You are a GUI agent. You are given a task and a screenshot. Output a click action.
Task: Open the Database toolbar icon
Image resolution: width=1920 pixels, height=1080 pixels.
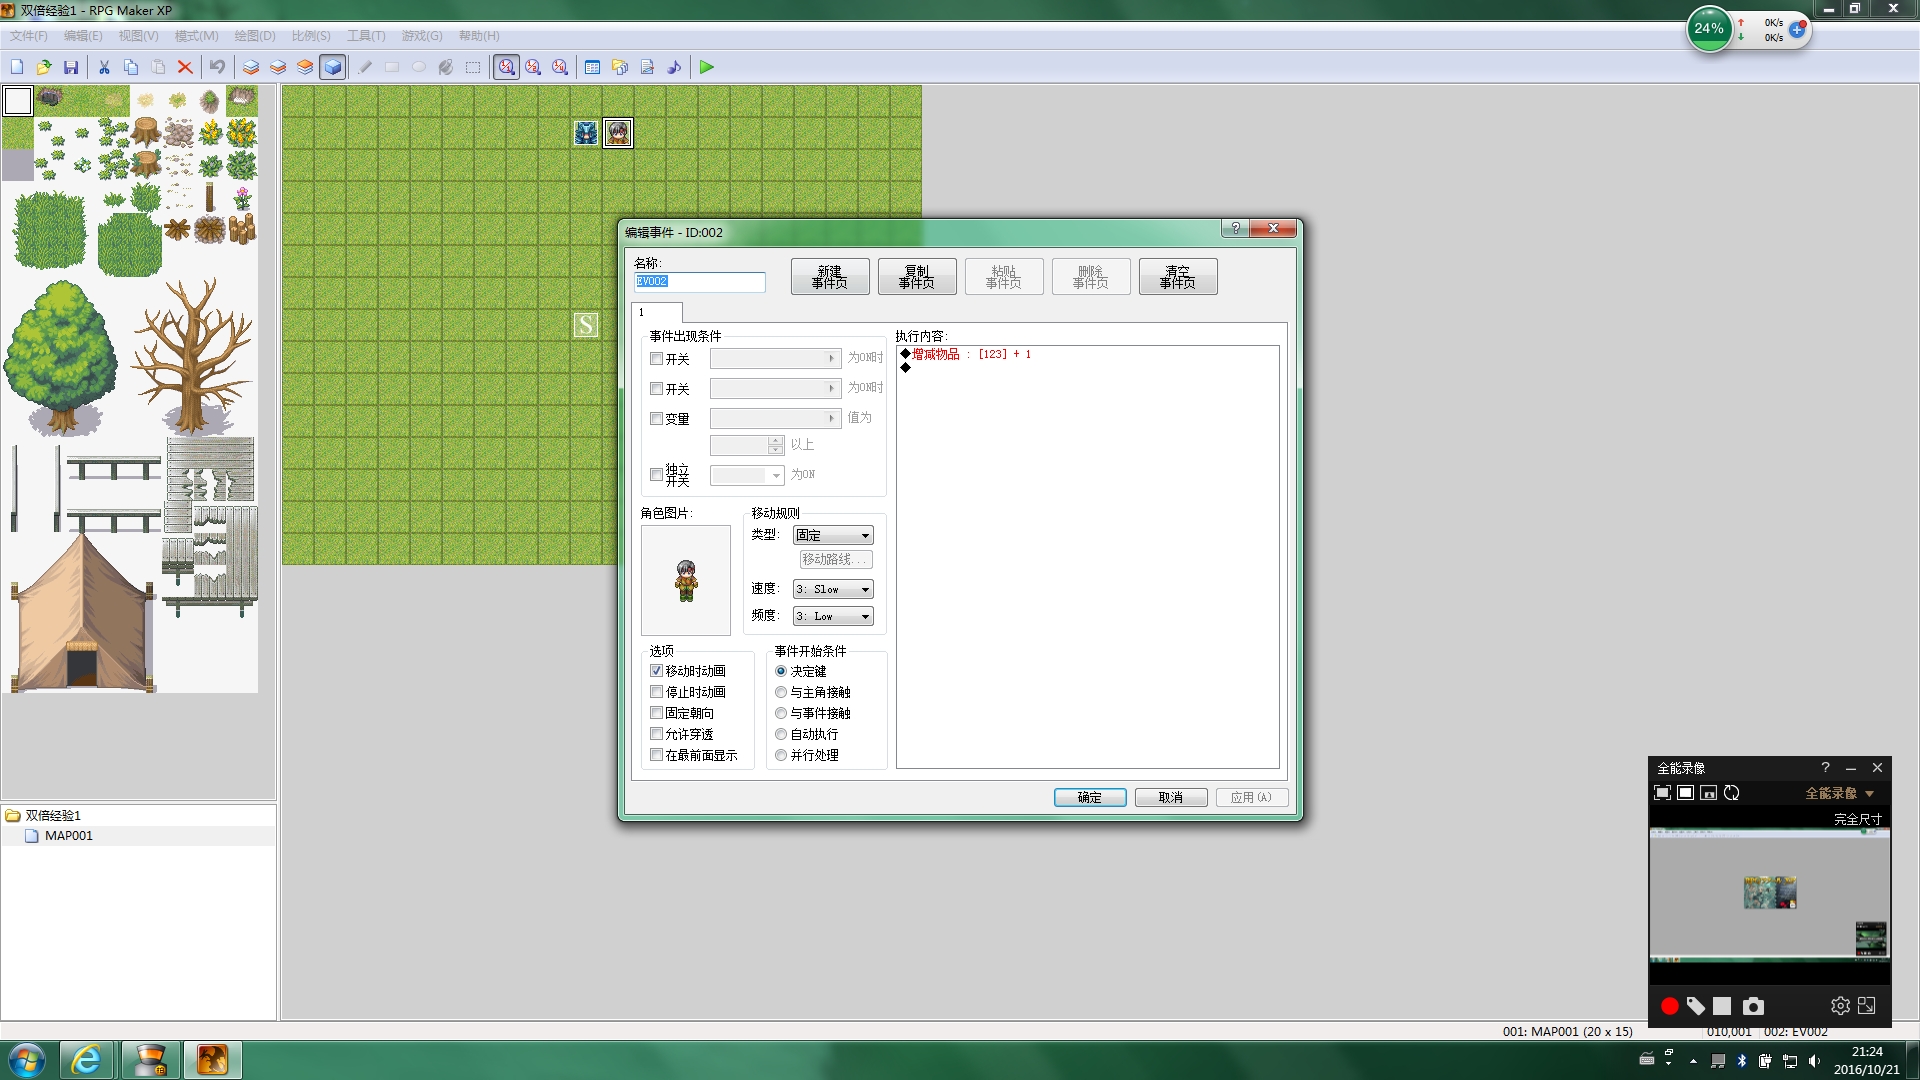pos(592,67)
